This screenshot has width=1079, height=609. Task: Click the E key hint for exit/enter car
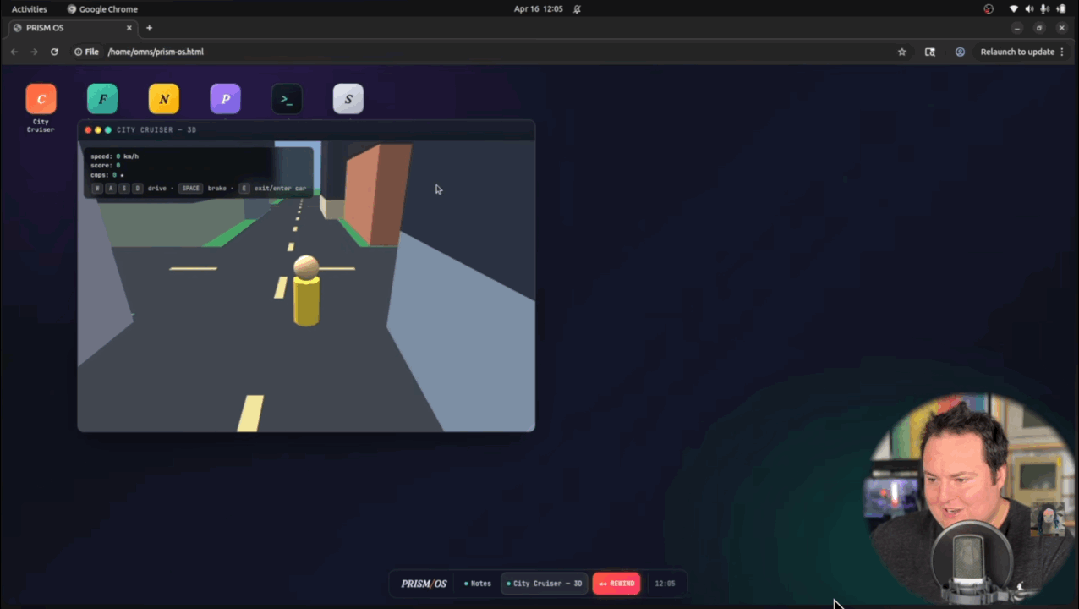[x=244, y=188]
